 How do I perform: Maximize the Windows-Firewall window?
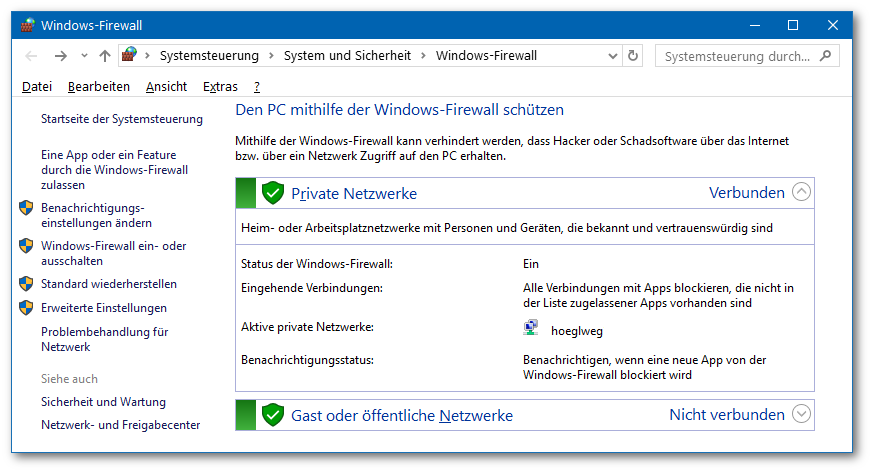pyautogui.click(x=793, y=25)
